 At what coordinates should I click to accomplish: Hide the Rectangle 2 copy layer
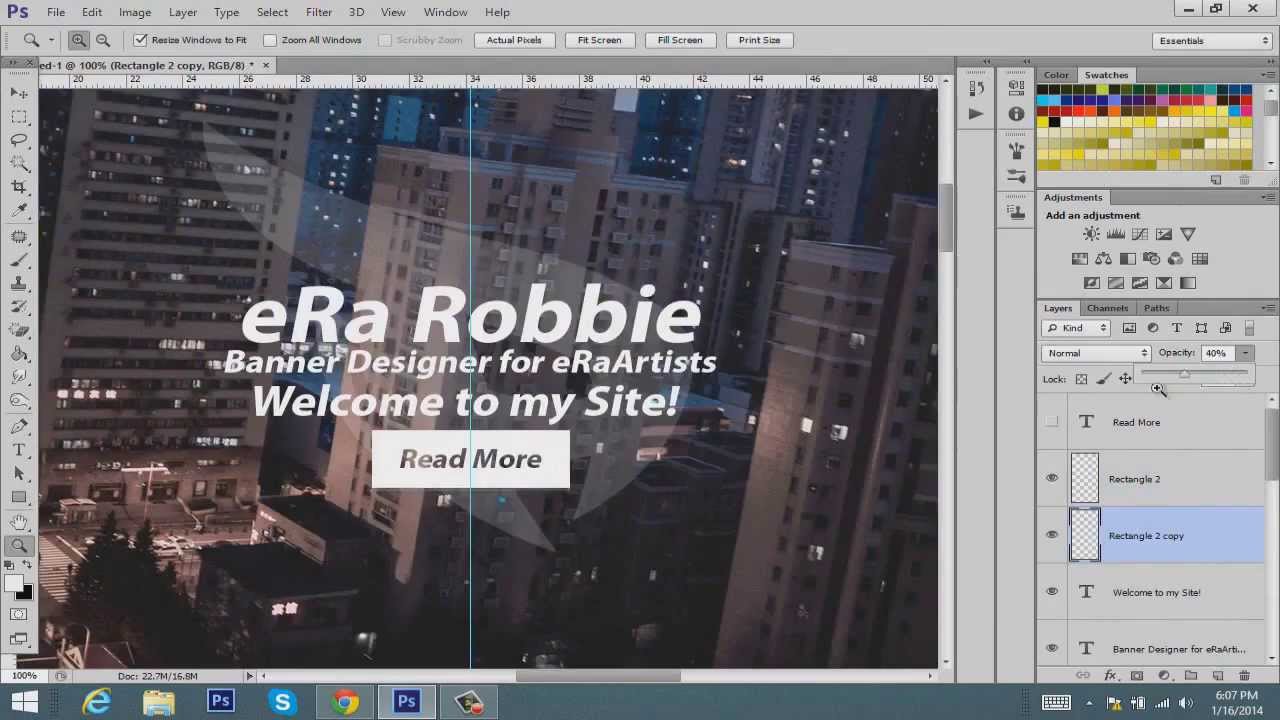click(x=1051, y=535)
